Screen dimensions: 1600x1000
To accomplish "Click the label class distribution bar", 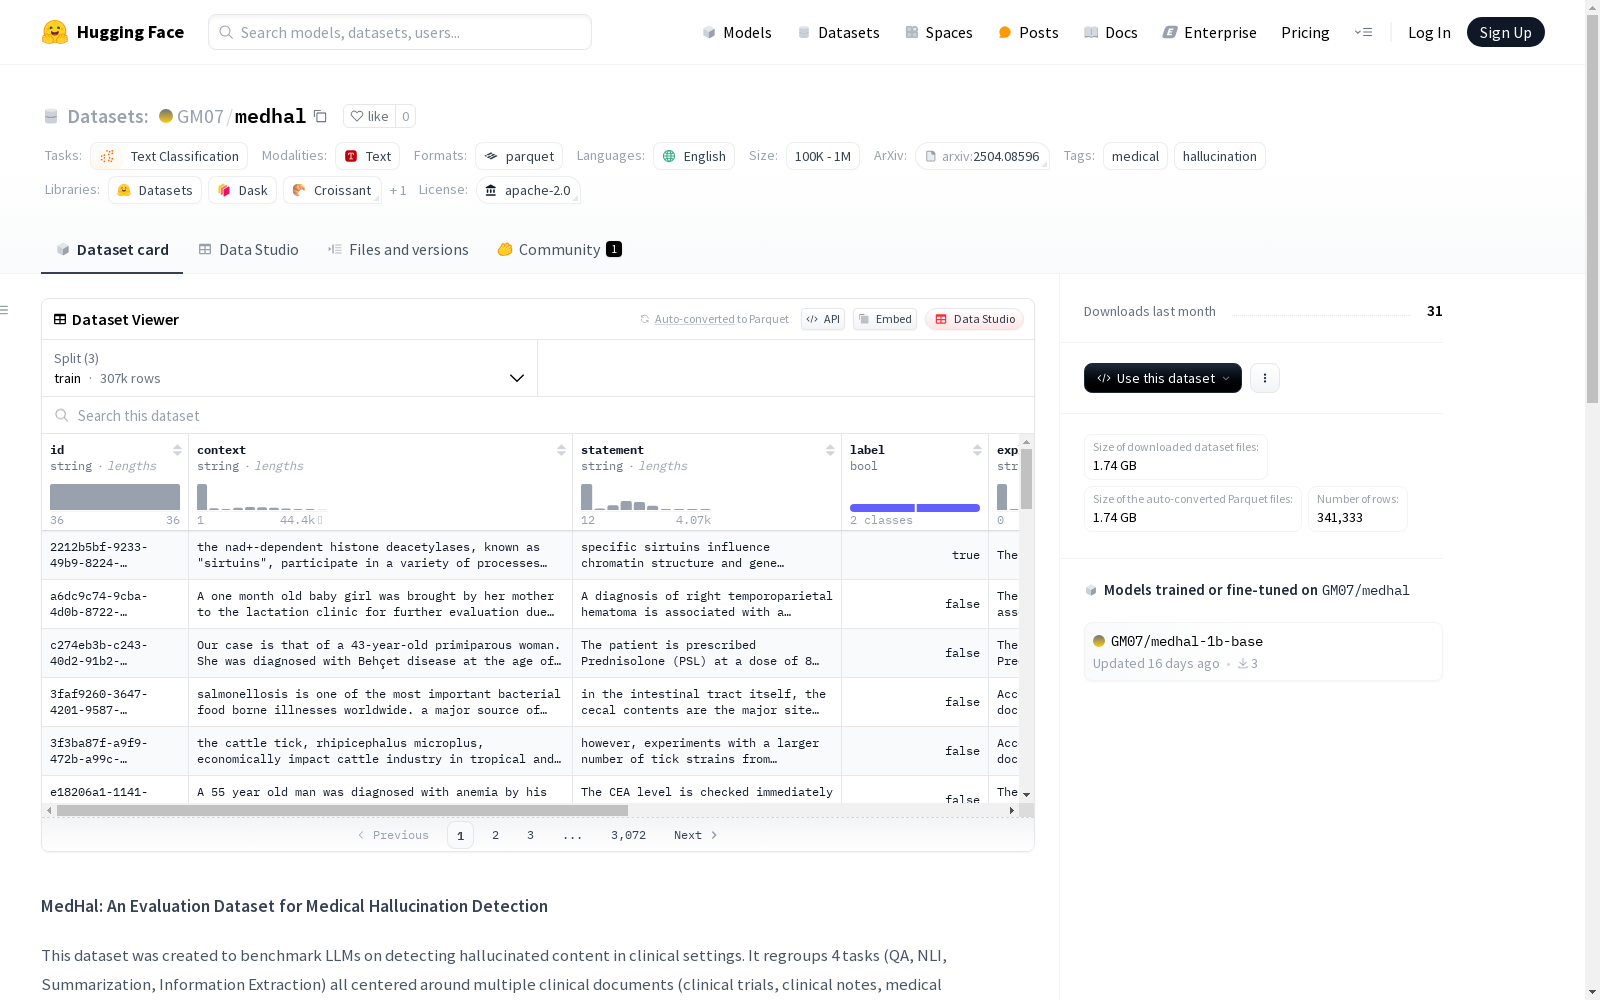I will coord(915,508).
